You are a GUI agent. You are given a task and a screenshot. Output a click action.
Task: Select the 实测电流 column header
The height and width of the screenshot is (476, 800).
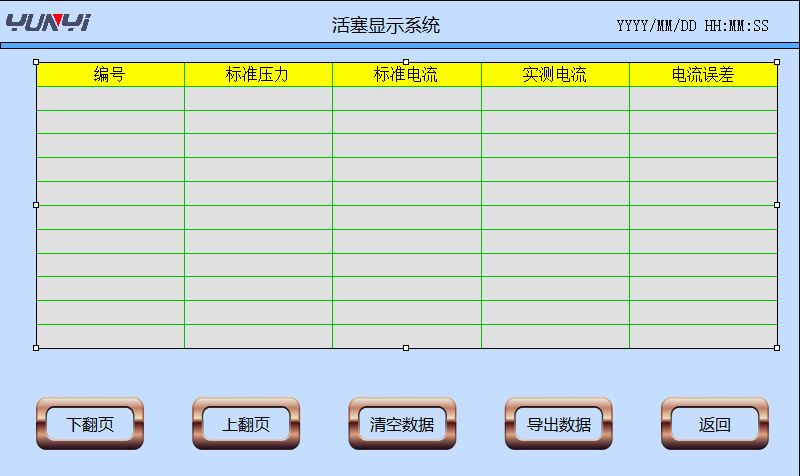click(555, 75)
